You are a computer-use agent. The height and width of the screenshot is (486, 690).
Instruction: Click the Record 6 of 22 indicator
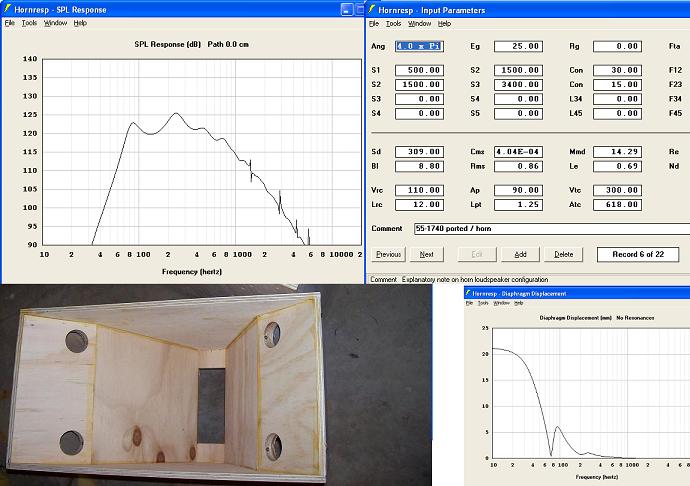638,254
